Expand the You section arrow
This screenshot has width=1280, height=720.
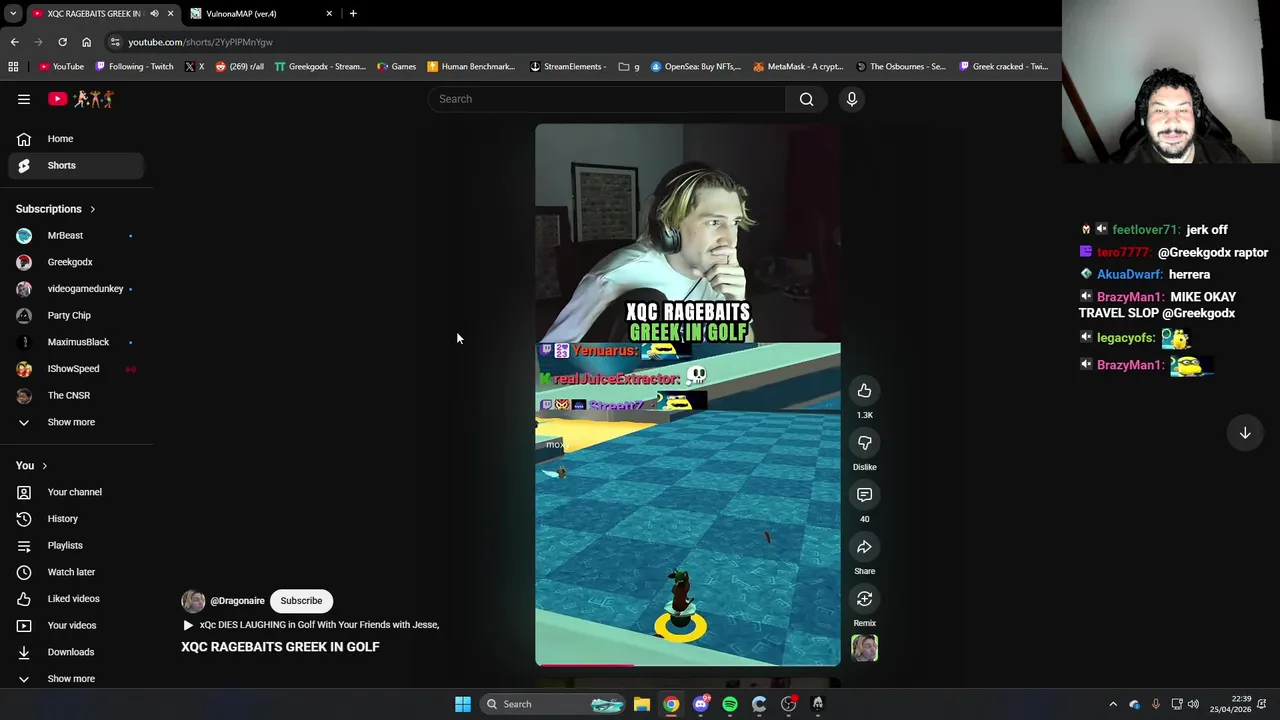coord(44,466)
